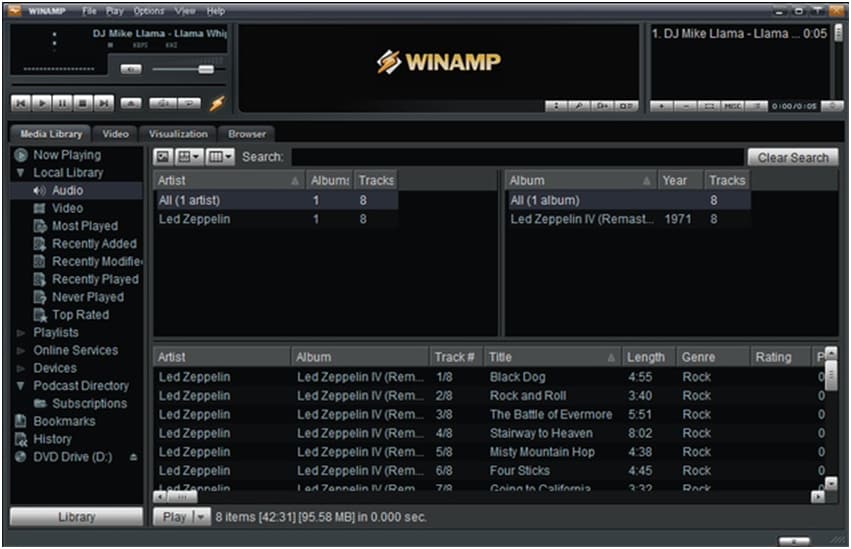Switch to the Visualization tab
The height and width of the screenshot is (549, 851).
point(178,133)
